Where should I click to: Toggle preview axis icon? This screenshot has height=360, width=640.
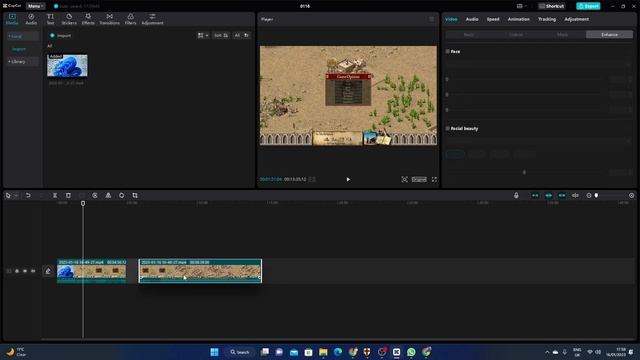[575, 196]
